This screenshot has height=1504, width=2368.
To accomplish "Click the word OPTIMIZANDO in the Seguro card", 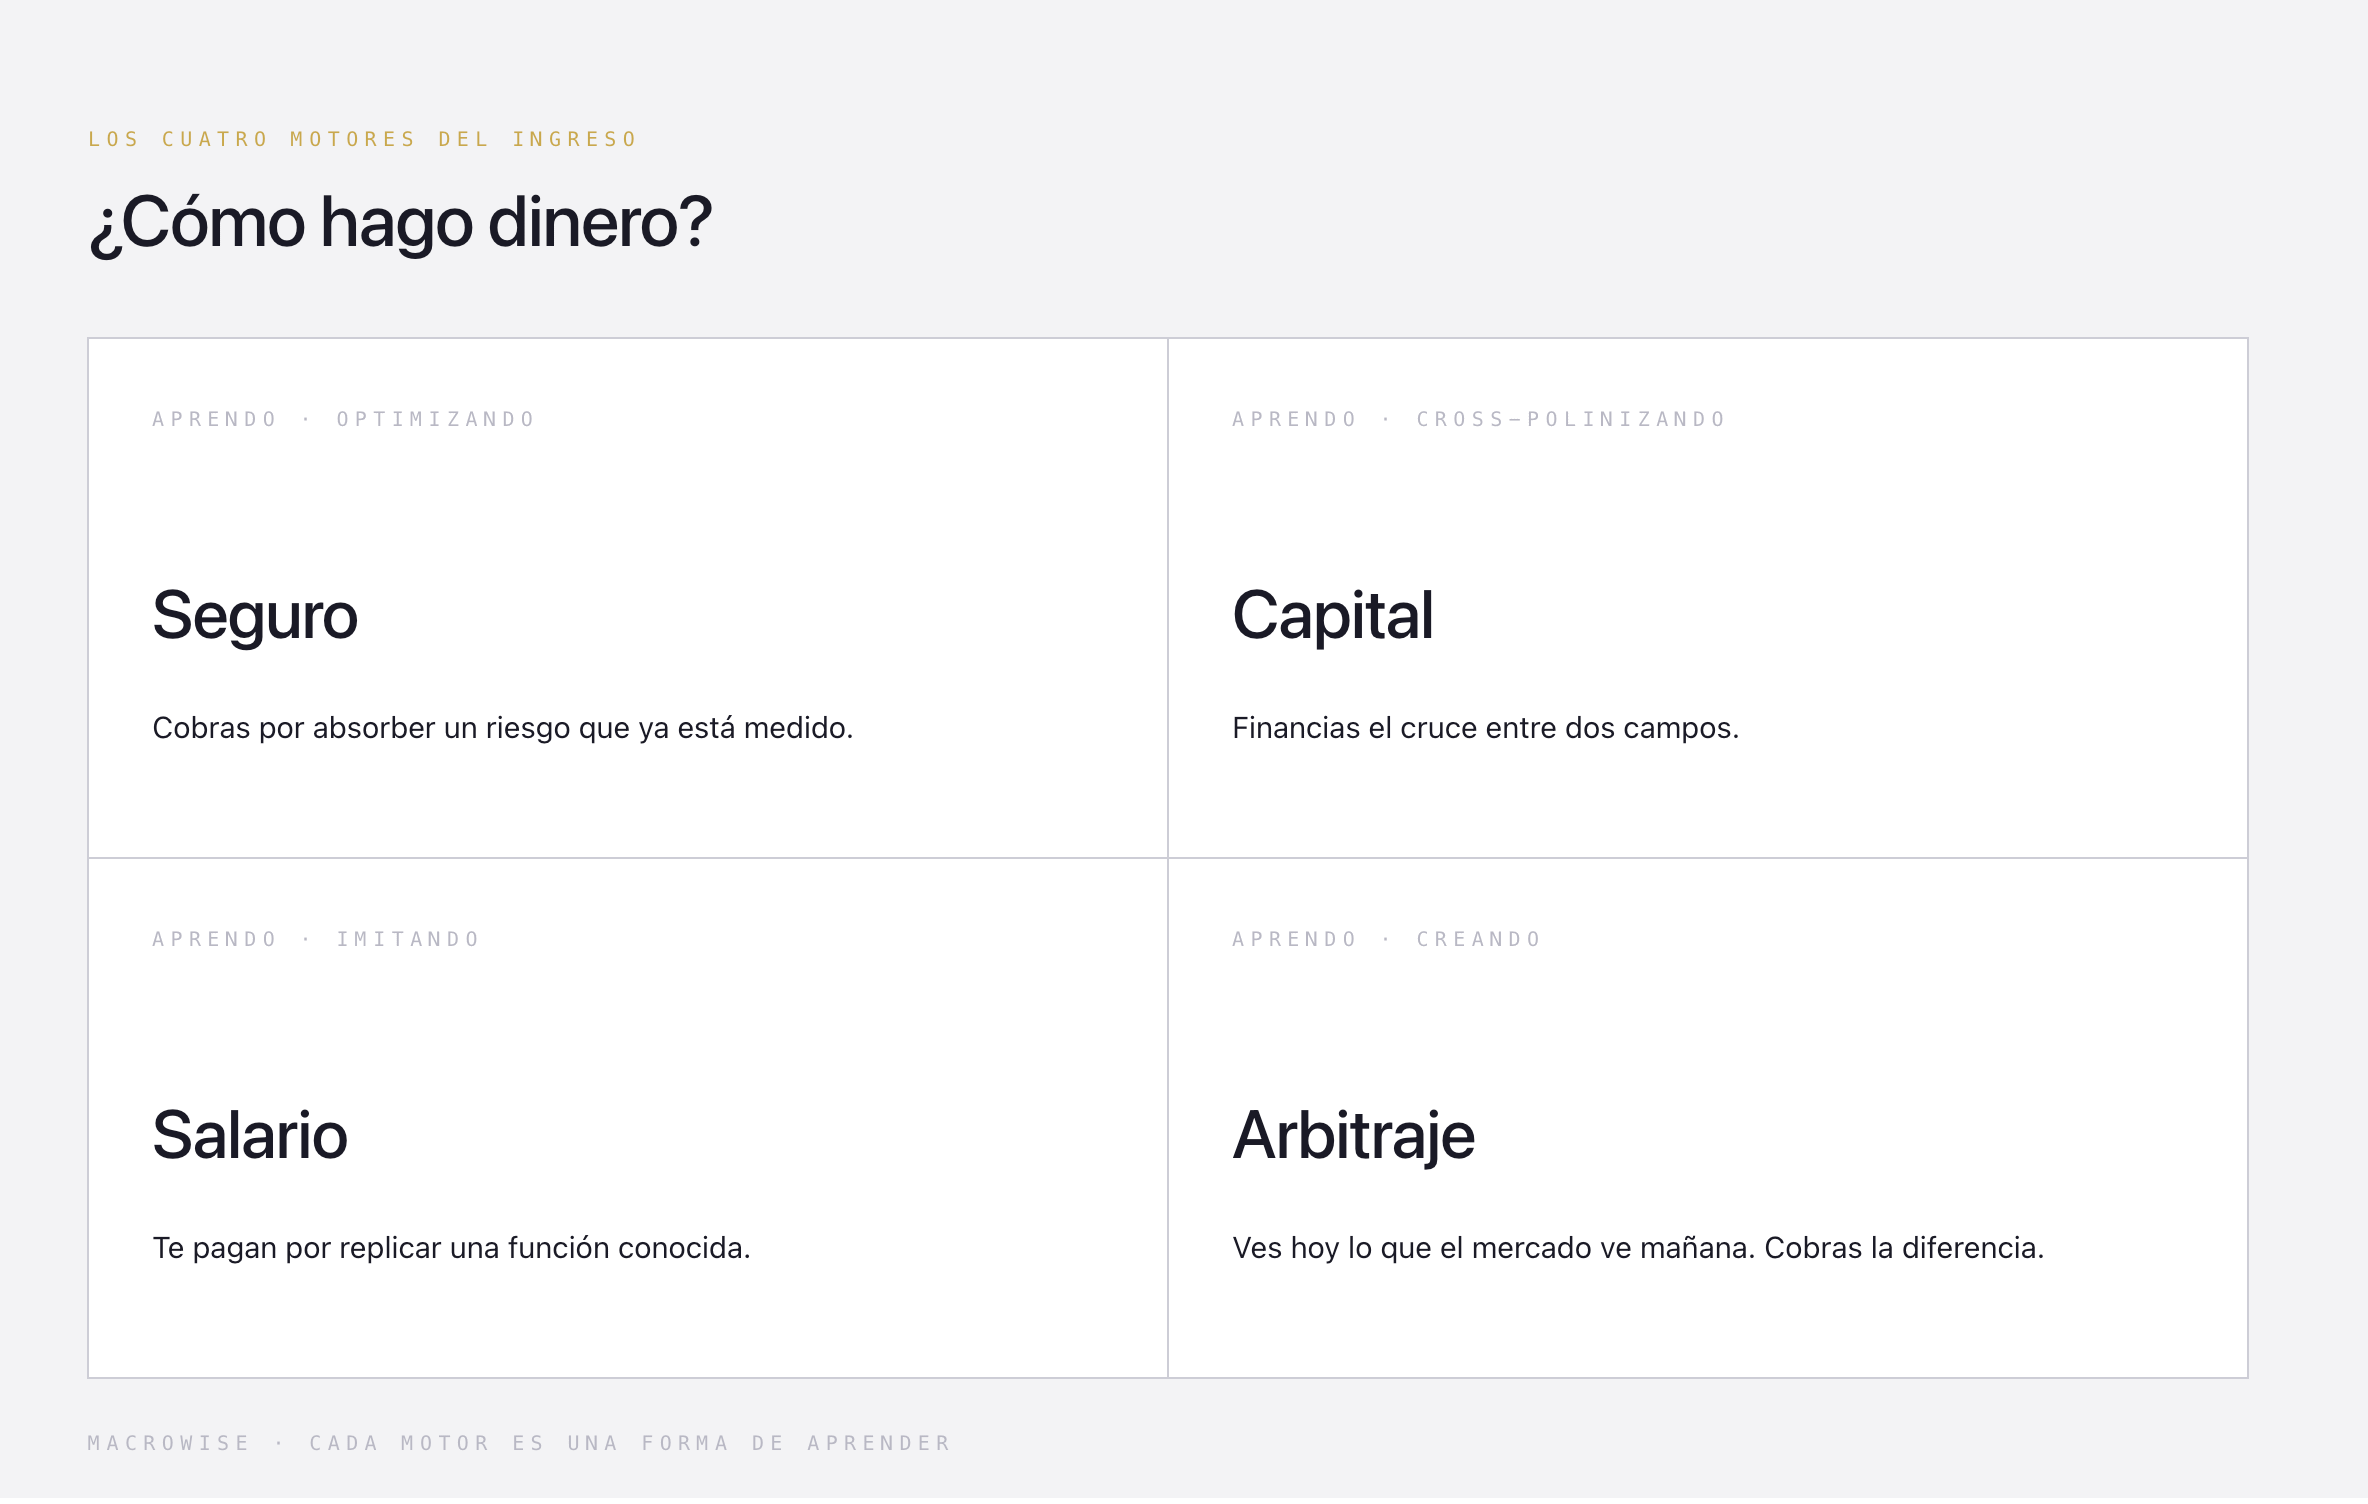I will (436, 419).
